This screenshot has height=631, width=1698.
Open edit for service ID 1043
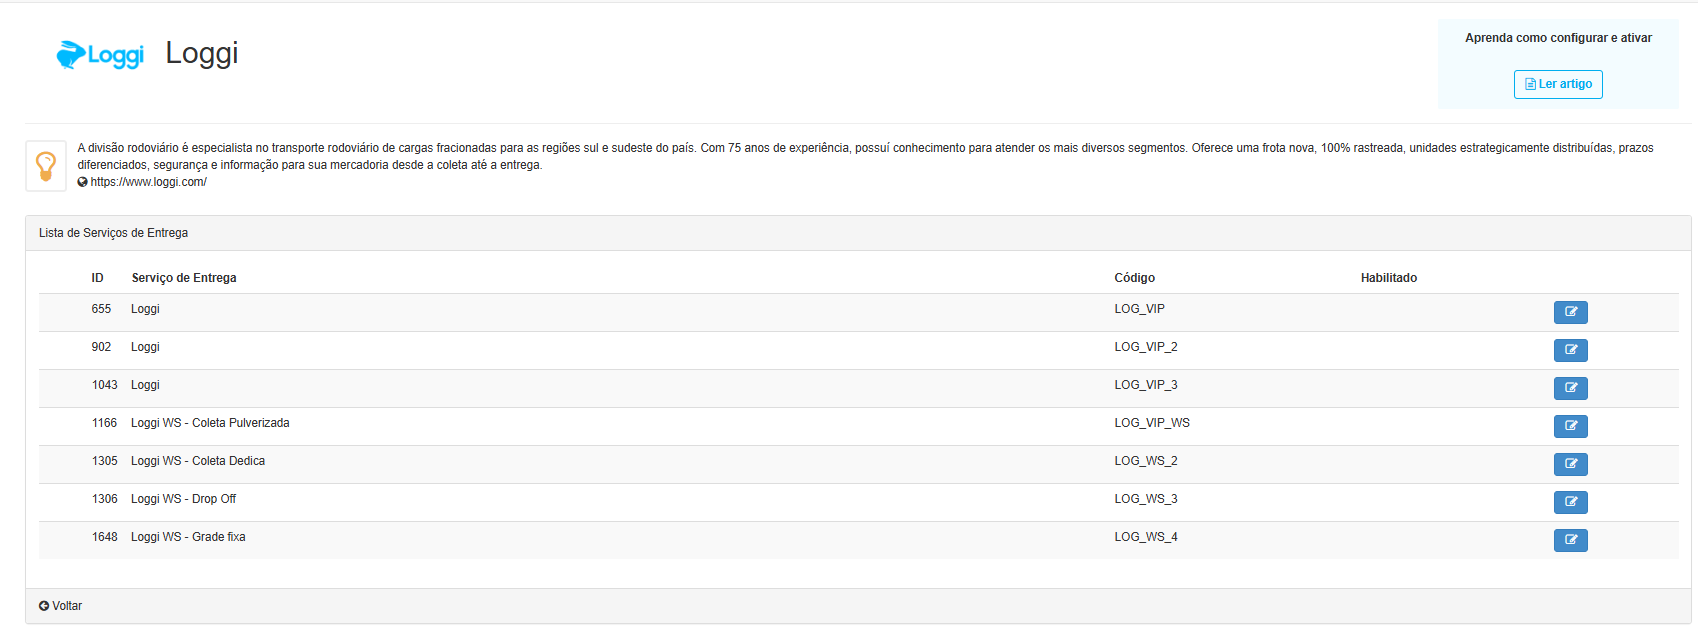(x=1570, y=388)
